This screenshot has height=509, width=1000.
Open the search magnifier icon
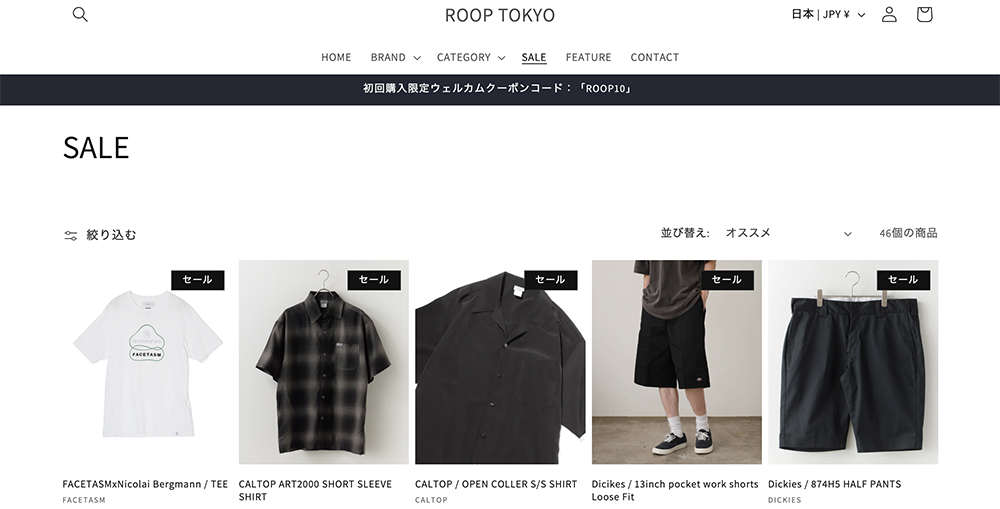(80, 14)
